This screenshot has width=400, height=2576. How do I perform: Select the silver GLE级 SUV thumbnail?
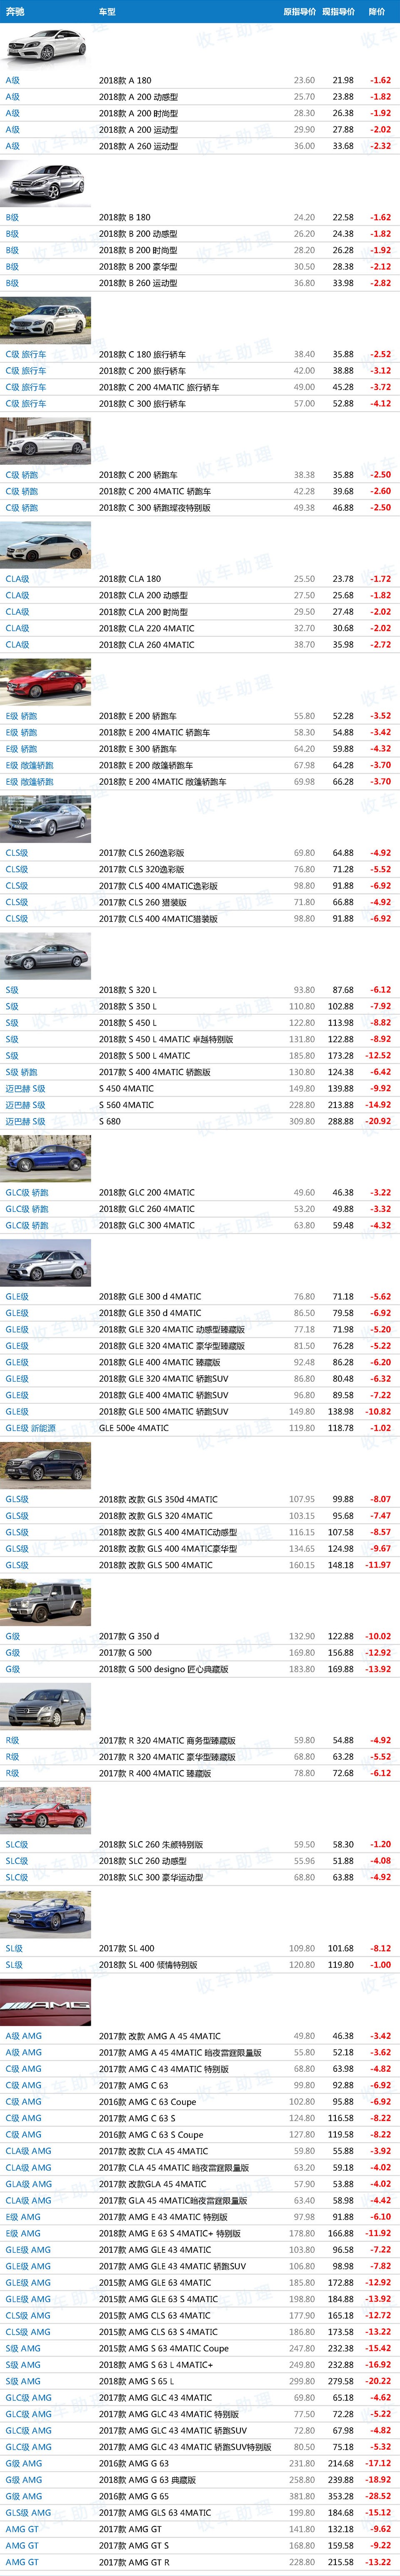coord(45,1263)
